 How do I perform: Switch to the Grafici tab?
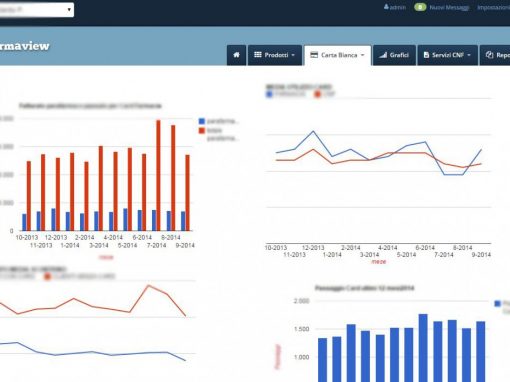[x=394, y=55]
